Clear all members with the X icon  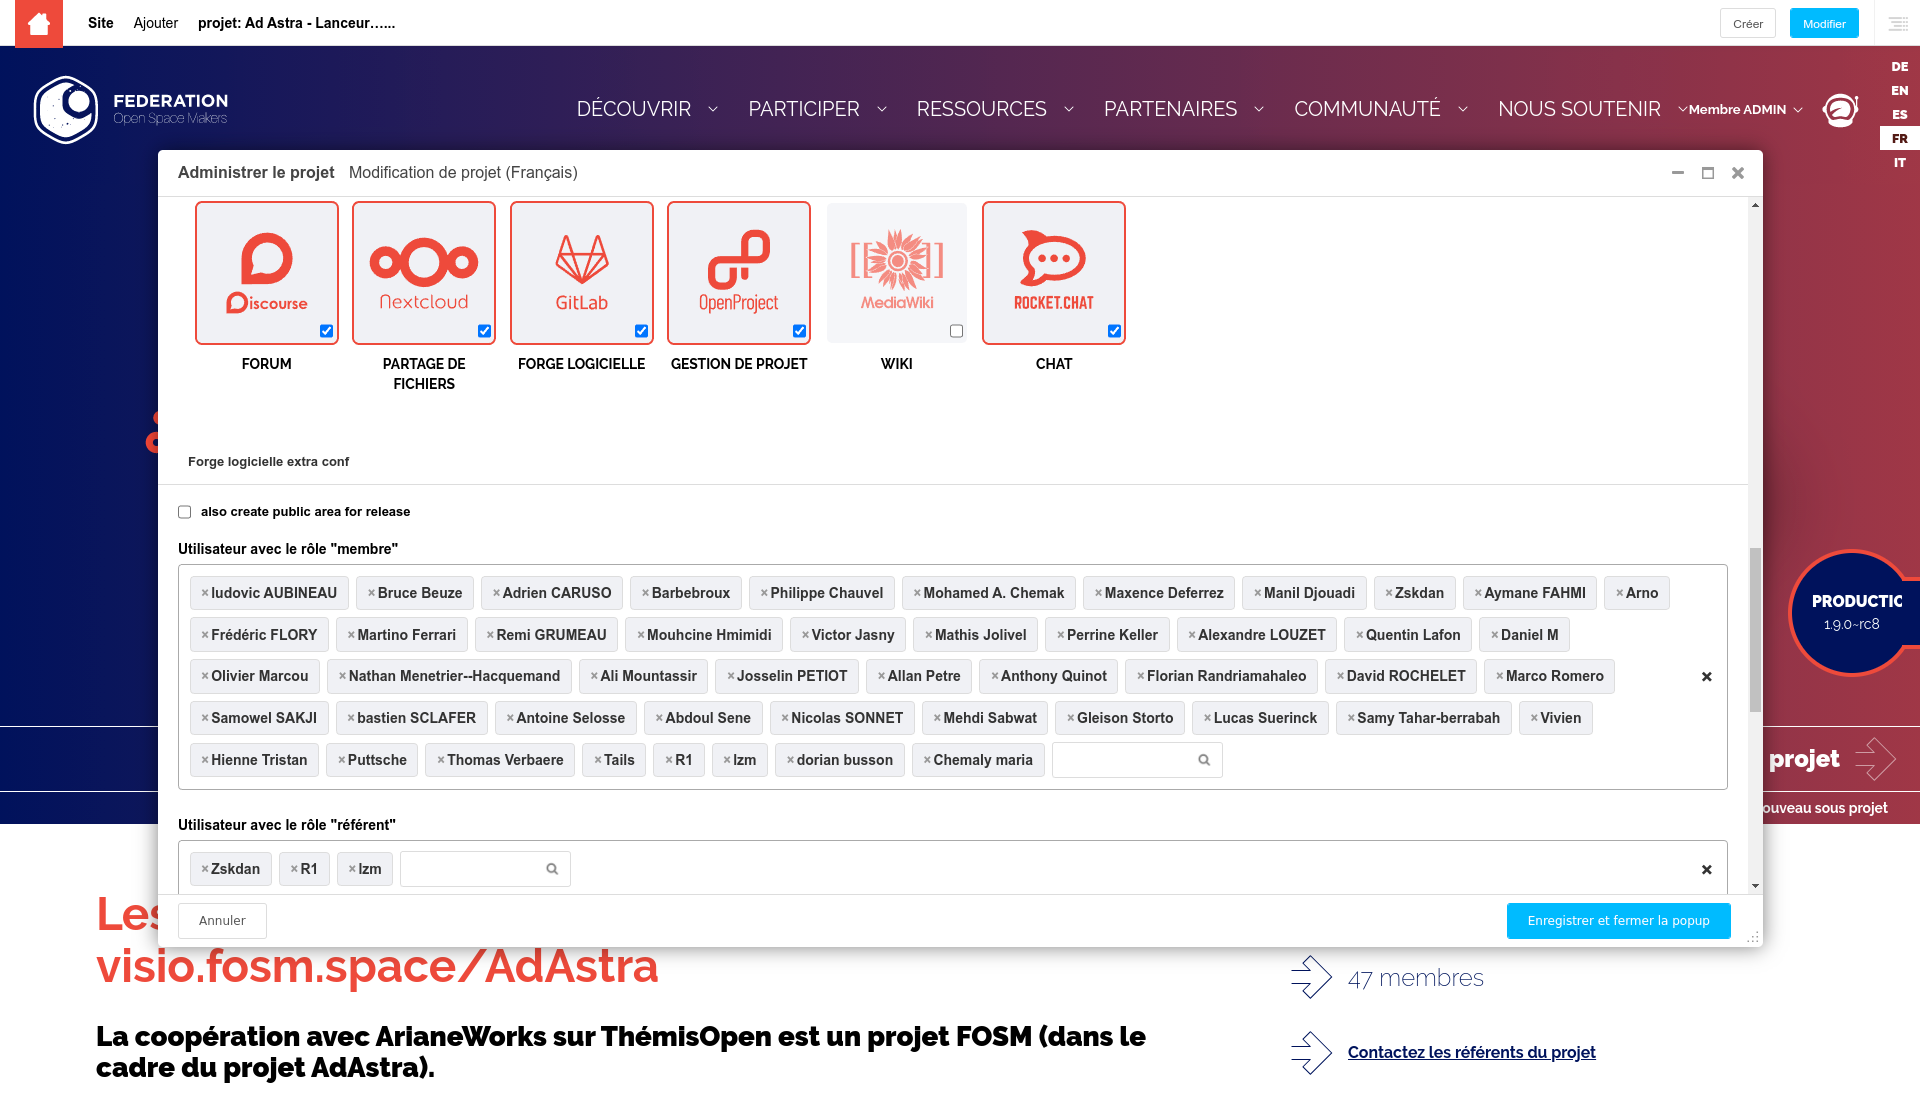tap(1707, 677)
